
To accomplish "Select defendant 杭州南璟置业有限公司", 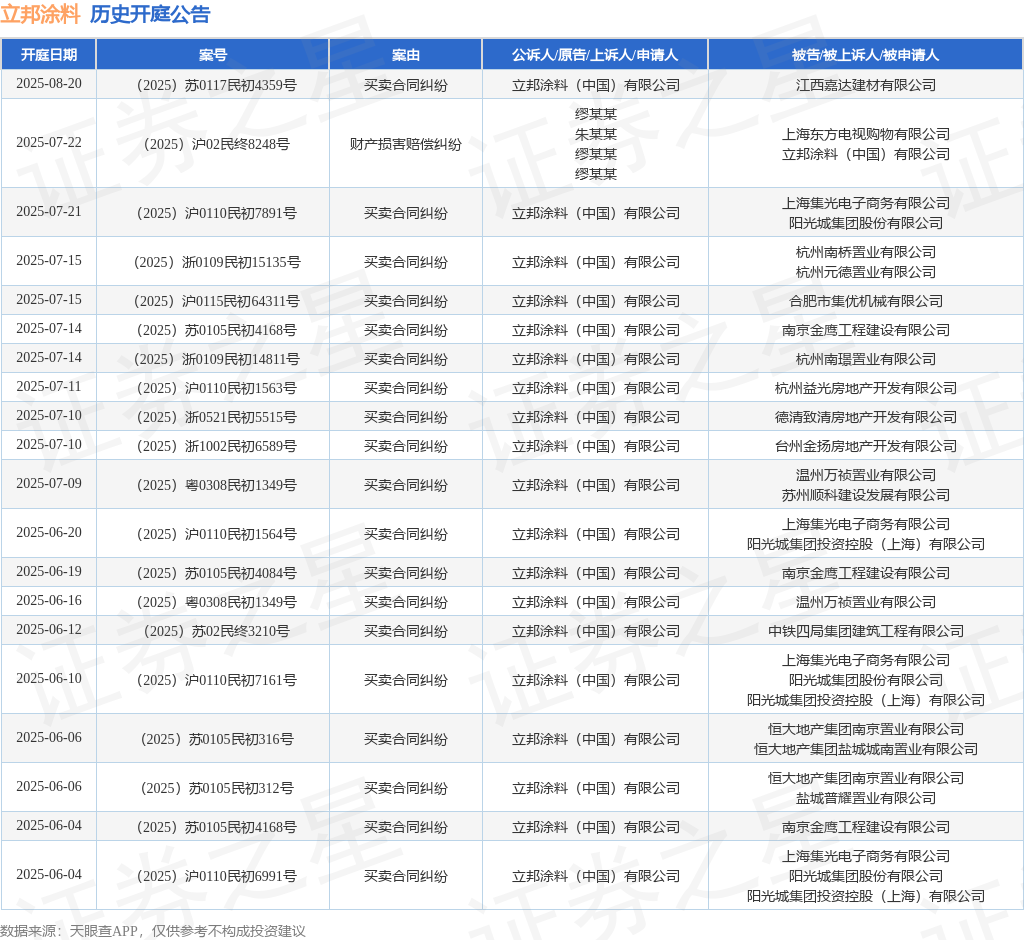I will click(865, 359).
